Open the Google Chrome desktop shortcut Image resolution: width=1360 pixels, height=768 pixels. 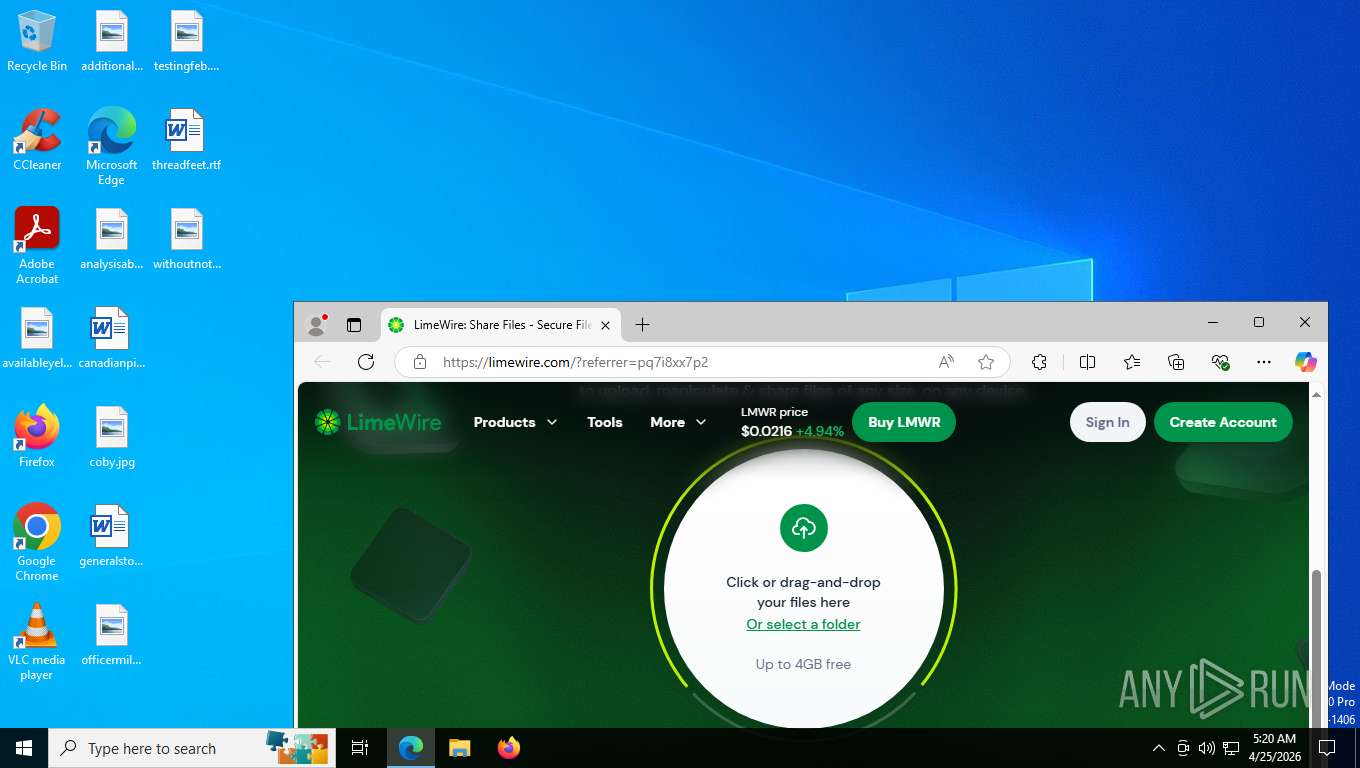(37, 542)
